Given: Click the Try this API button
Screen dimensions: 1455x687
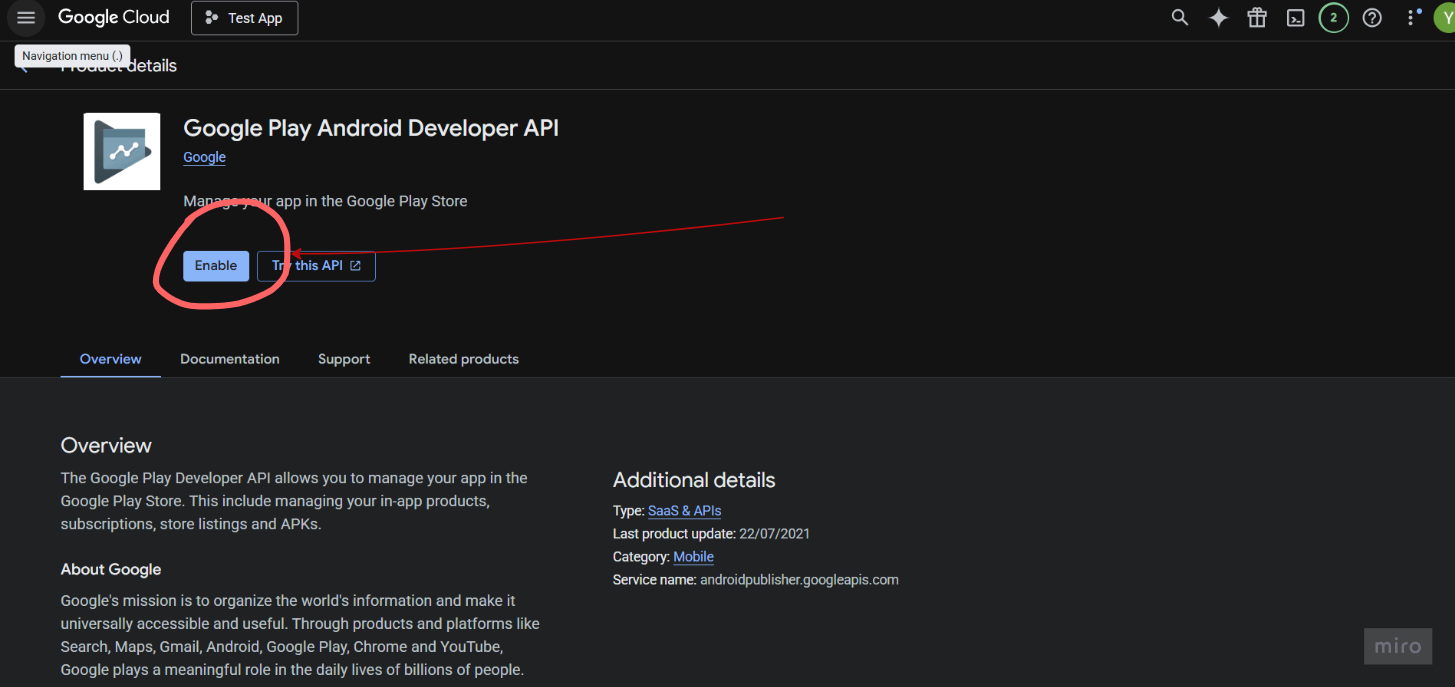Looking at the screenshot, I should pyautogui.click(x=316, y=266).
